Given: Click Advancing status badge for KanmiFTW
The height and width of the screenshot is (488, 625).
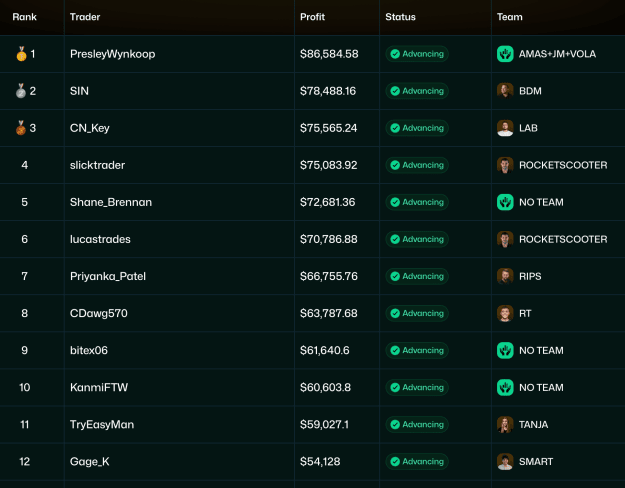Looking at the screenshot, I should pyautogui.click(x=417, y=388).
